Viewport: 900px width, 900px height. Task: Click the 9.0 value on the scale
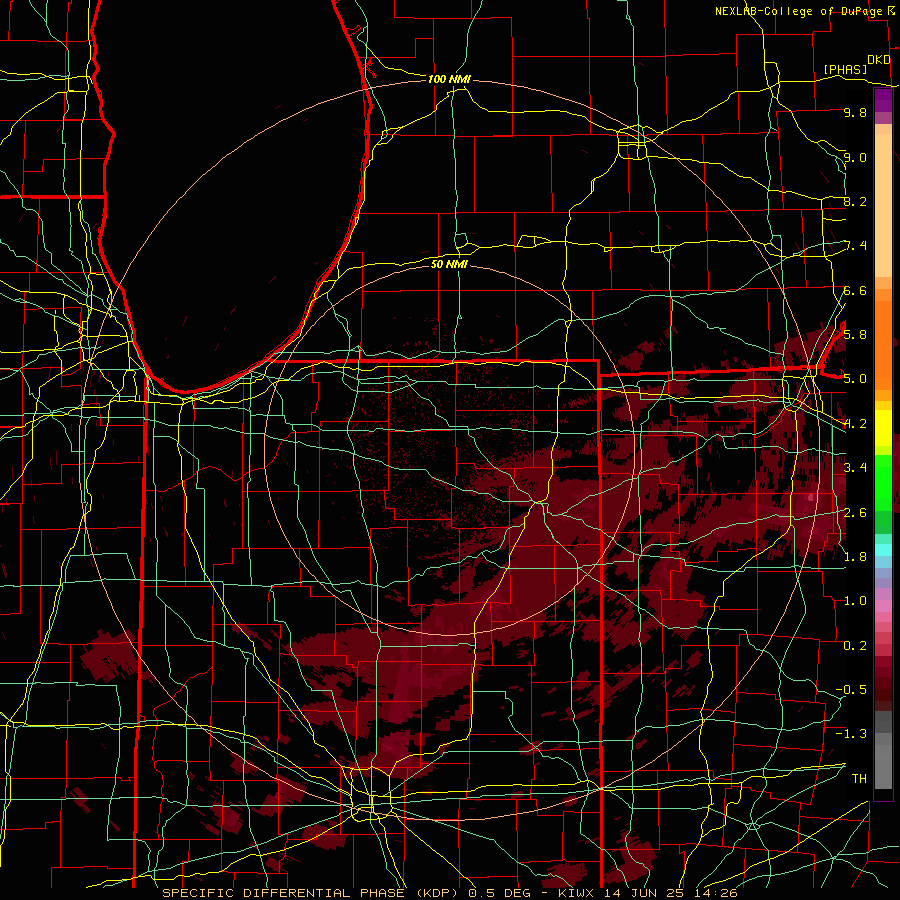coord(855,157)
